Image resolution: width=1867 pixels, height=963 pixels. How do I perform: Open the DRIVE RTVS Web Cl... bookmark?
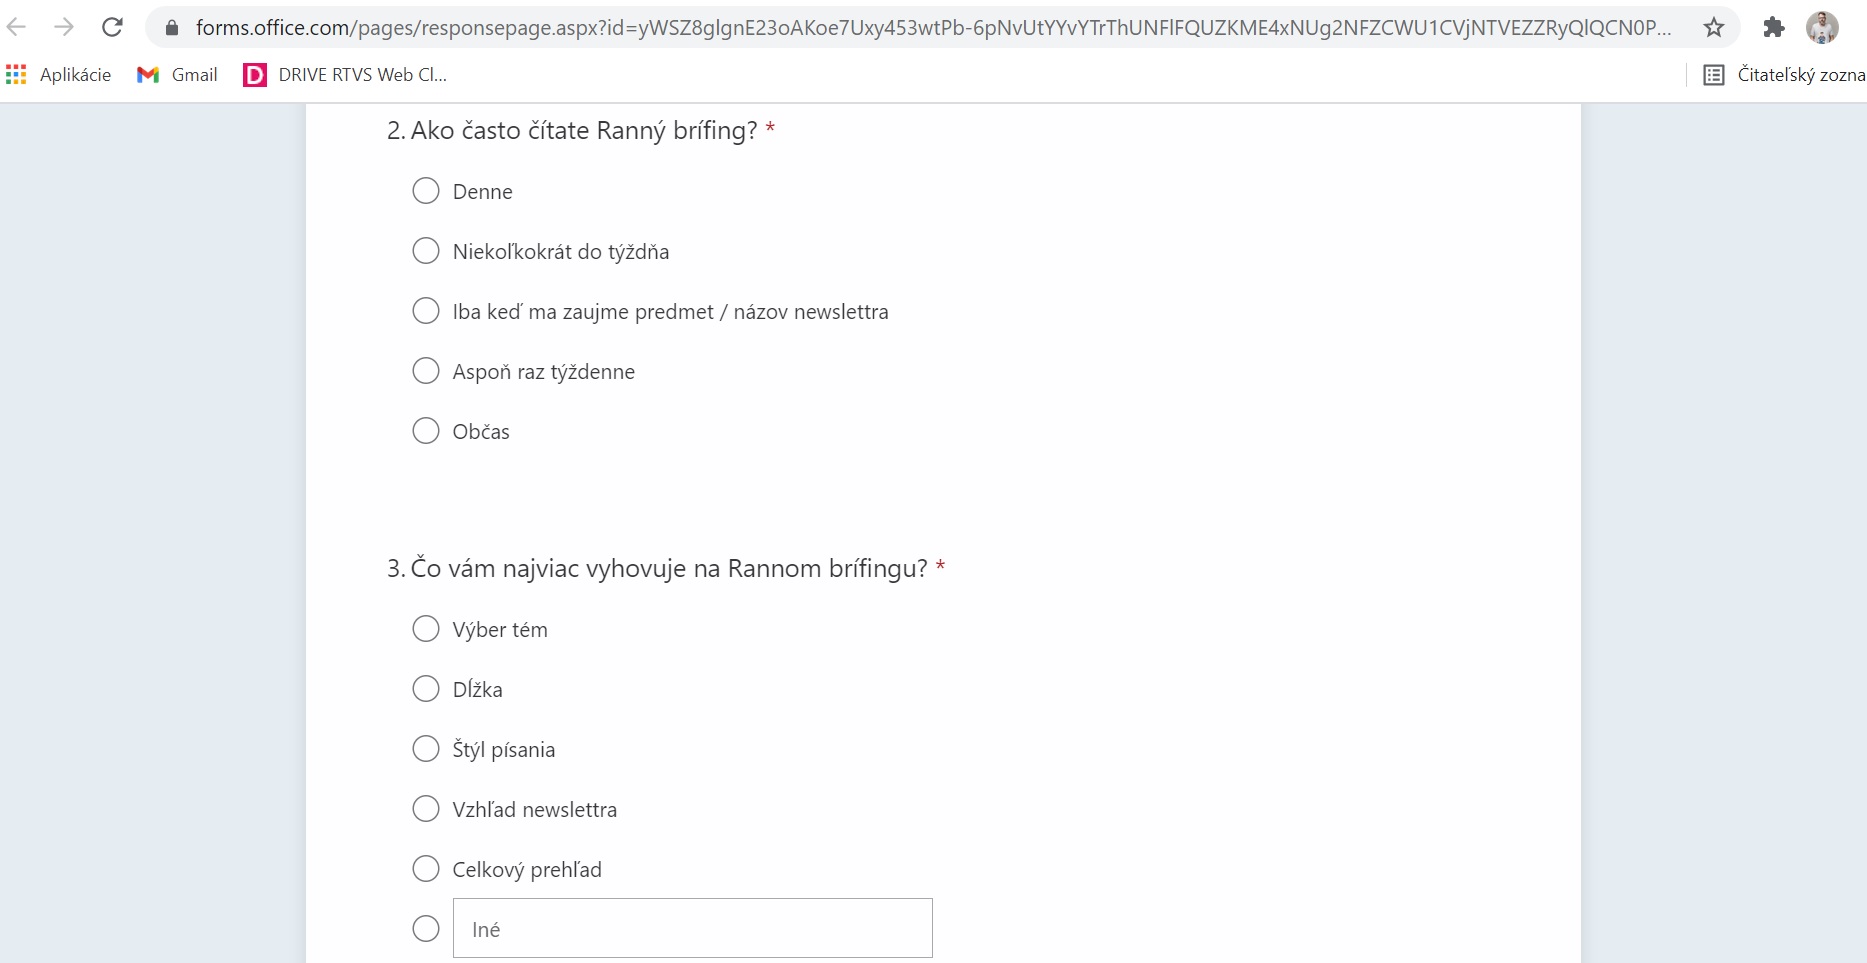coord(345,75)
